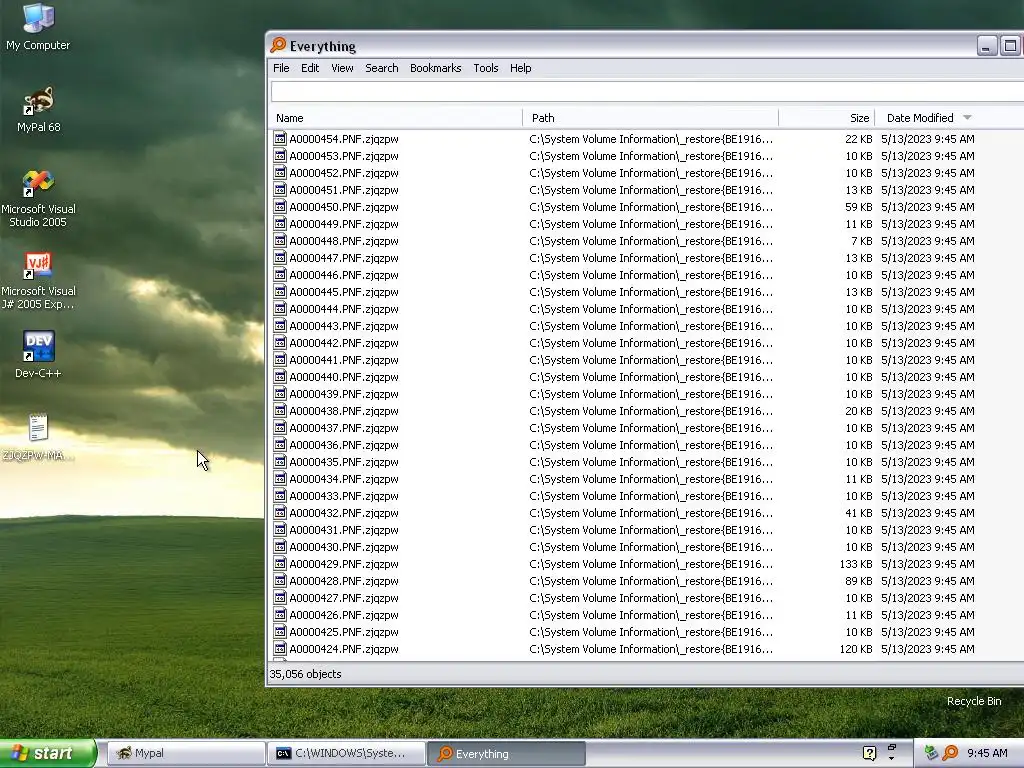Select Microsoft Visual J# 2005 Express shortcut

tap(38, 280)
